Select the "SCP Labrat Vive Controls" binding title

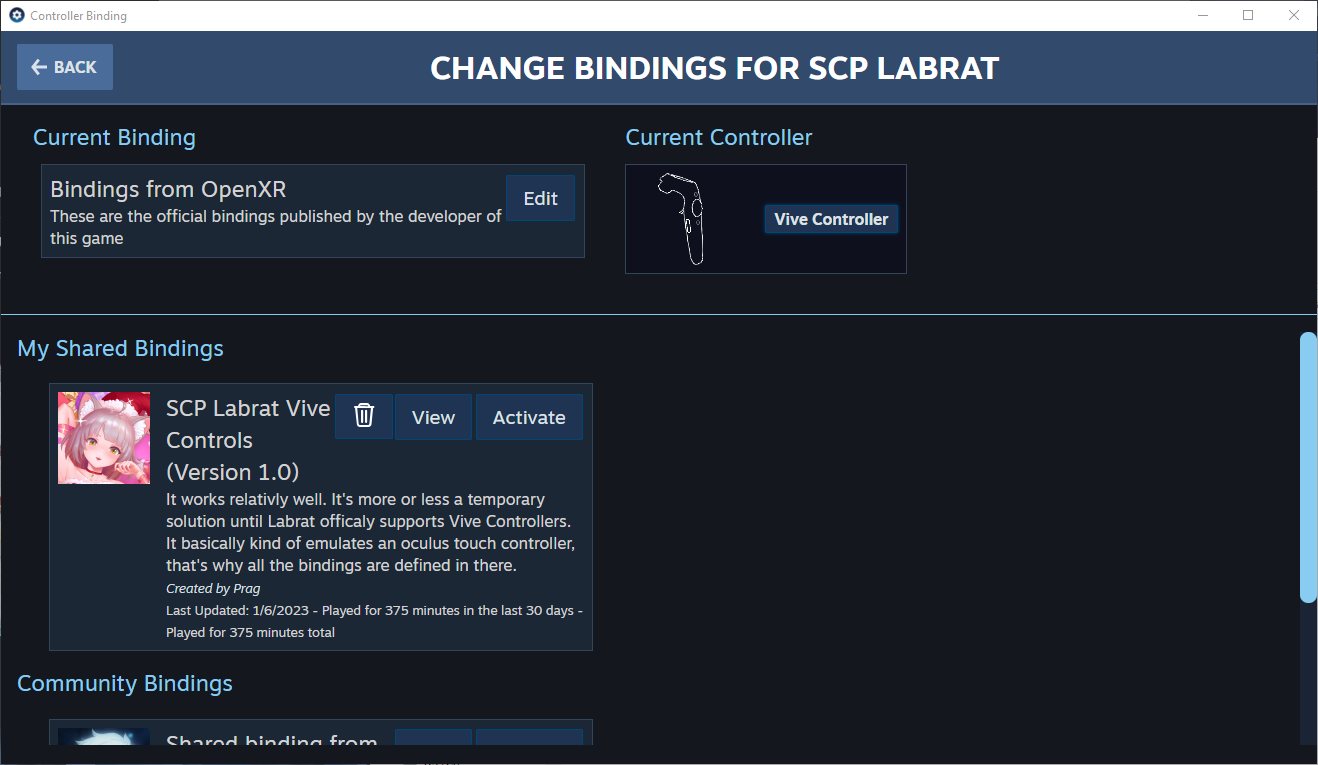point(248,424)
